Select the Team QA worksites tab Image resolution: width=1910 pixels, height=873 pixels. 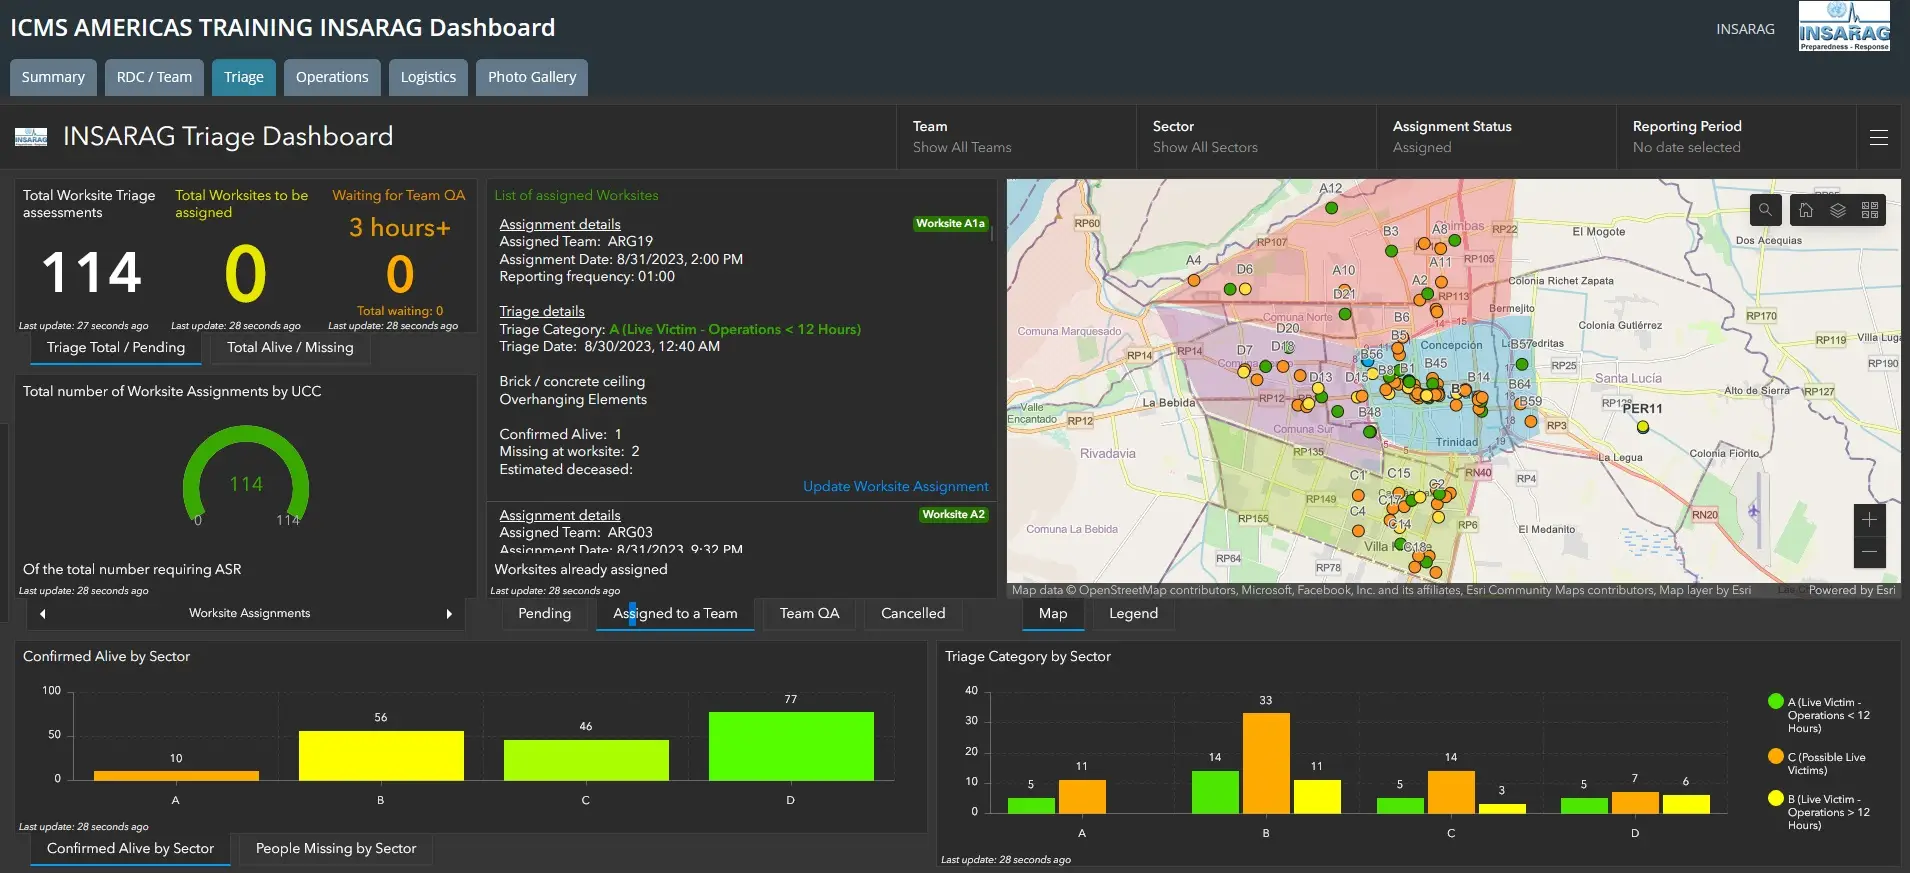click(809, 614)
